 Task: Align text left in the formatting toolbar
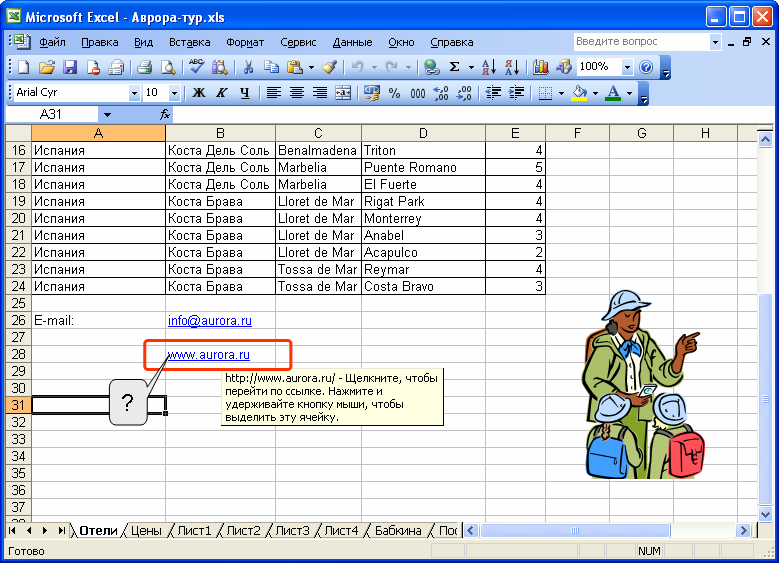click(274, 92)
